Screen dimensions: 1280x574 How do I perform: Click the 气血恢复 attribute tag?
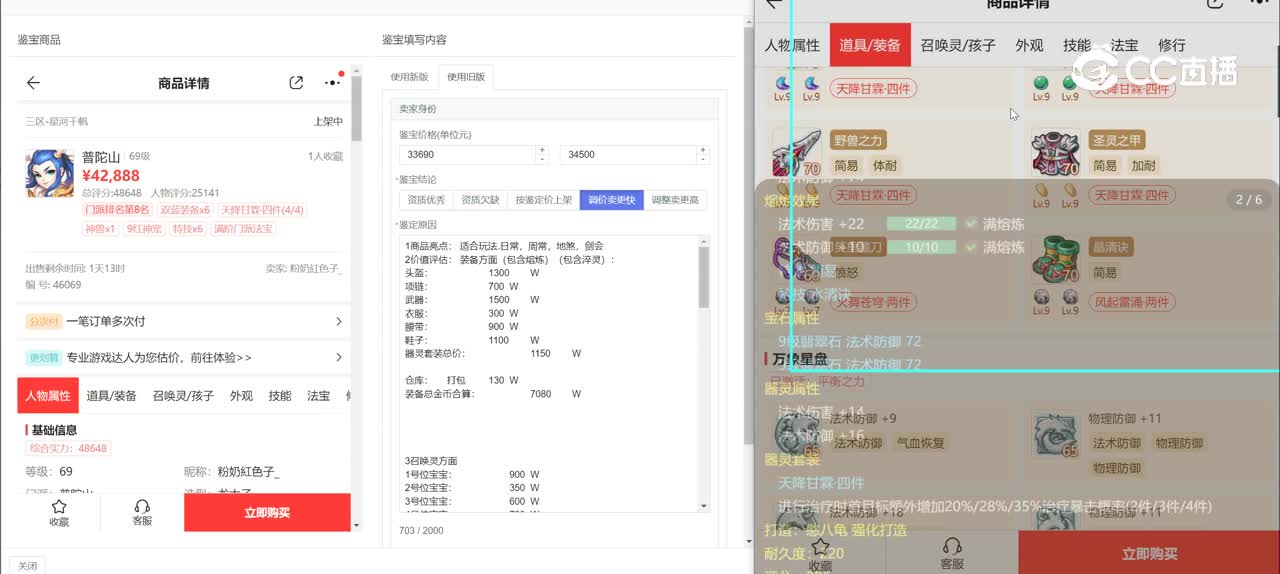click(919, 443)
